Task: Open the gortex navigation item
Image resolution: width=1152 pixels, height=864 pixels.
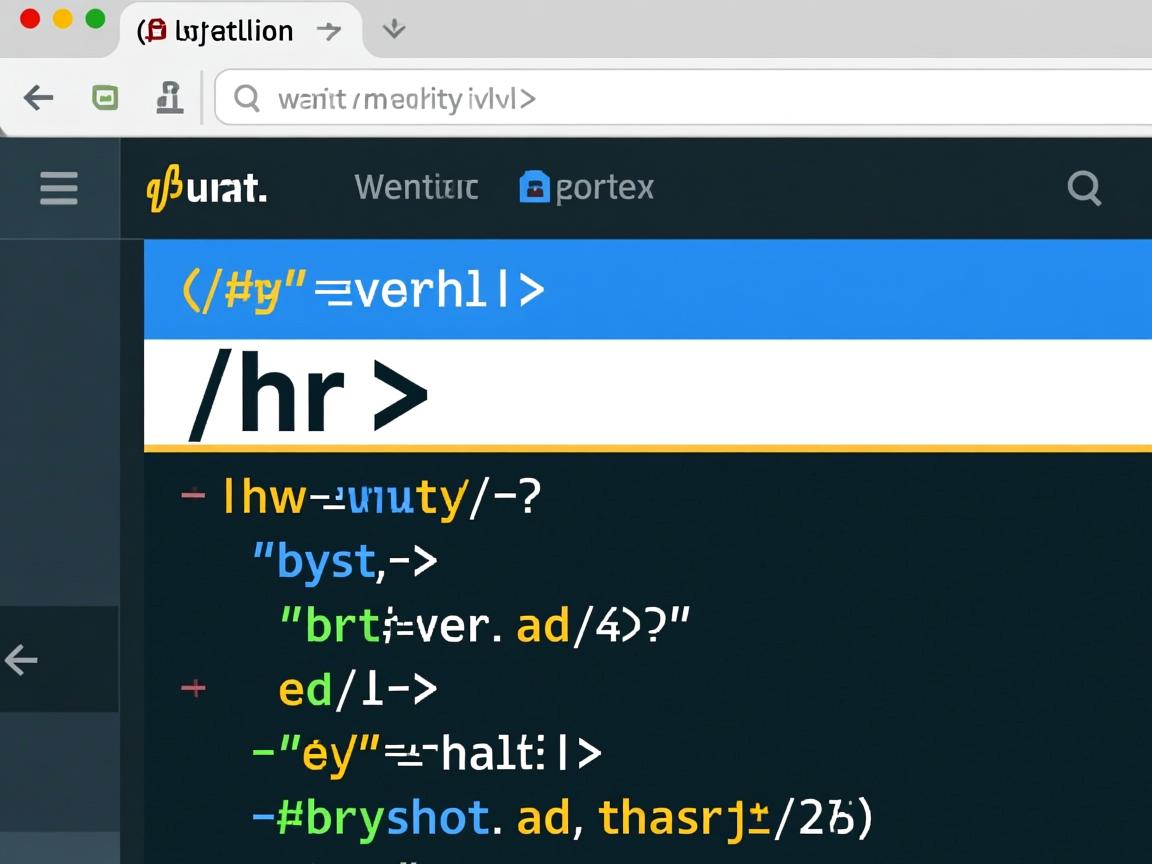Action: tap(604, 187)
